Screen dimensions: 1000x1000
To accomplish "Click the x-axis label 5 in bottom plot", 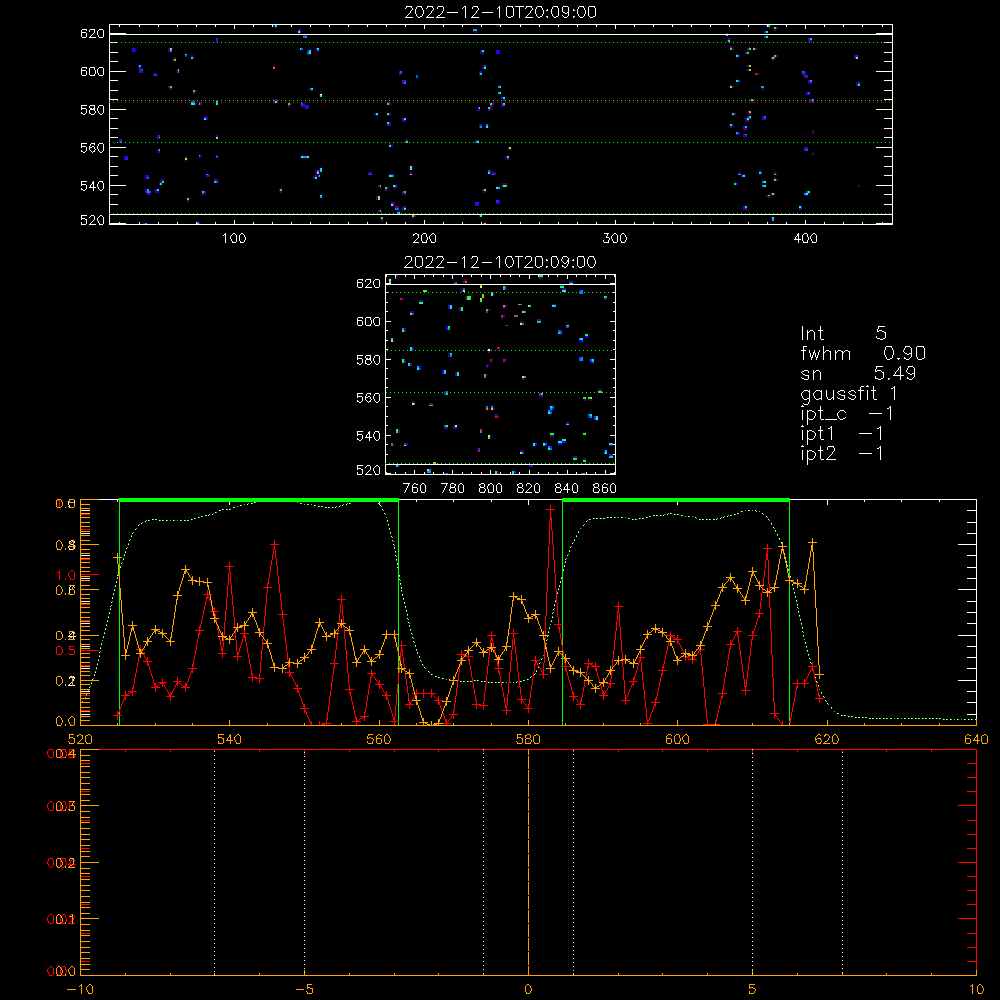I will 753,989.
